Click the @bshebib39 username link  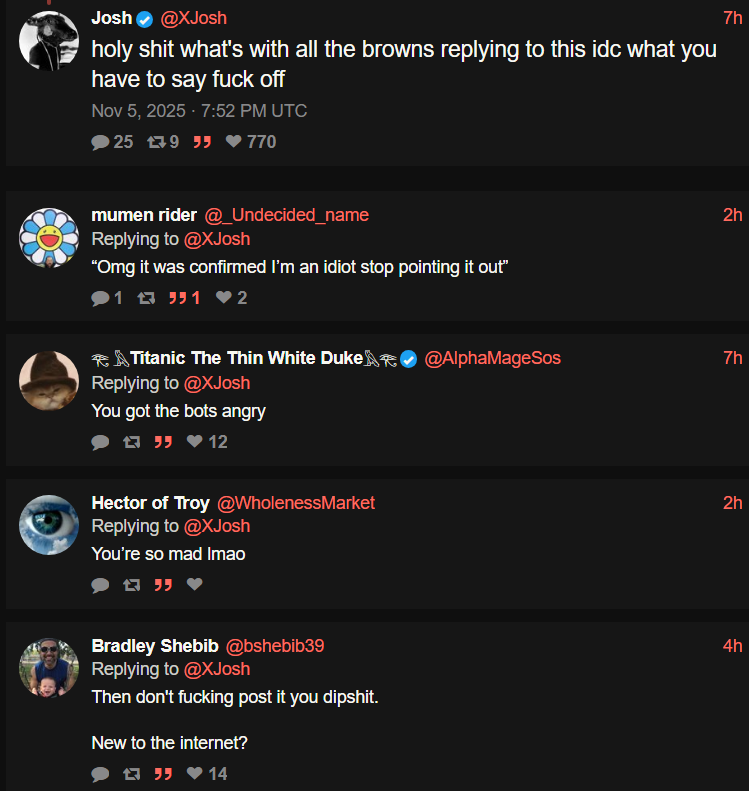click(x=275, y=646)
